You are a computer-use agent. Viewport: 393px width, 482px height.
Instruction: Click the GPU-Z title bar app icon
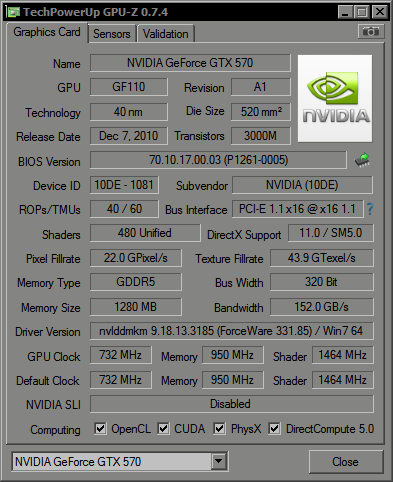tap(14, 12)
